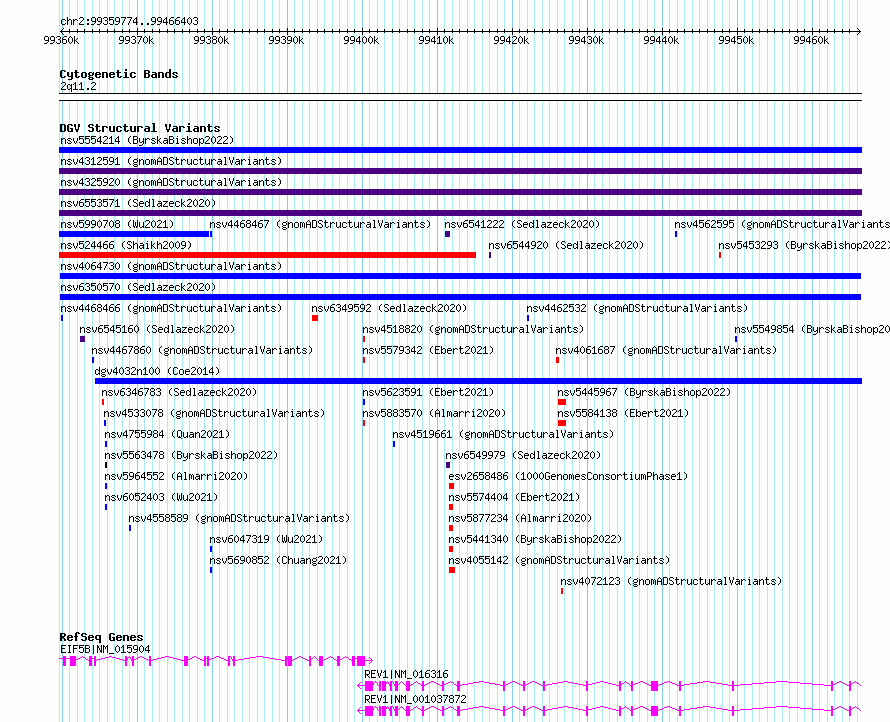Image resolution: width=890 pixels, height=722 pixels.
Task: Click the EIF5B|NM_015904 gene label
Action: pyautogui.click(x=105, y=649)
